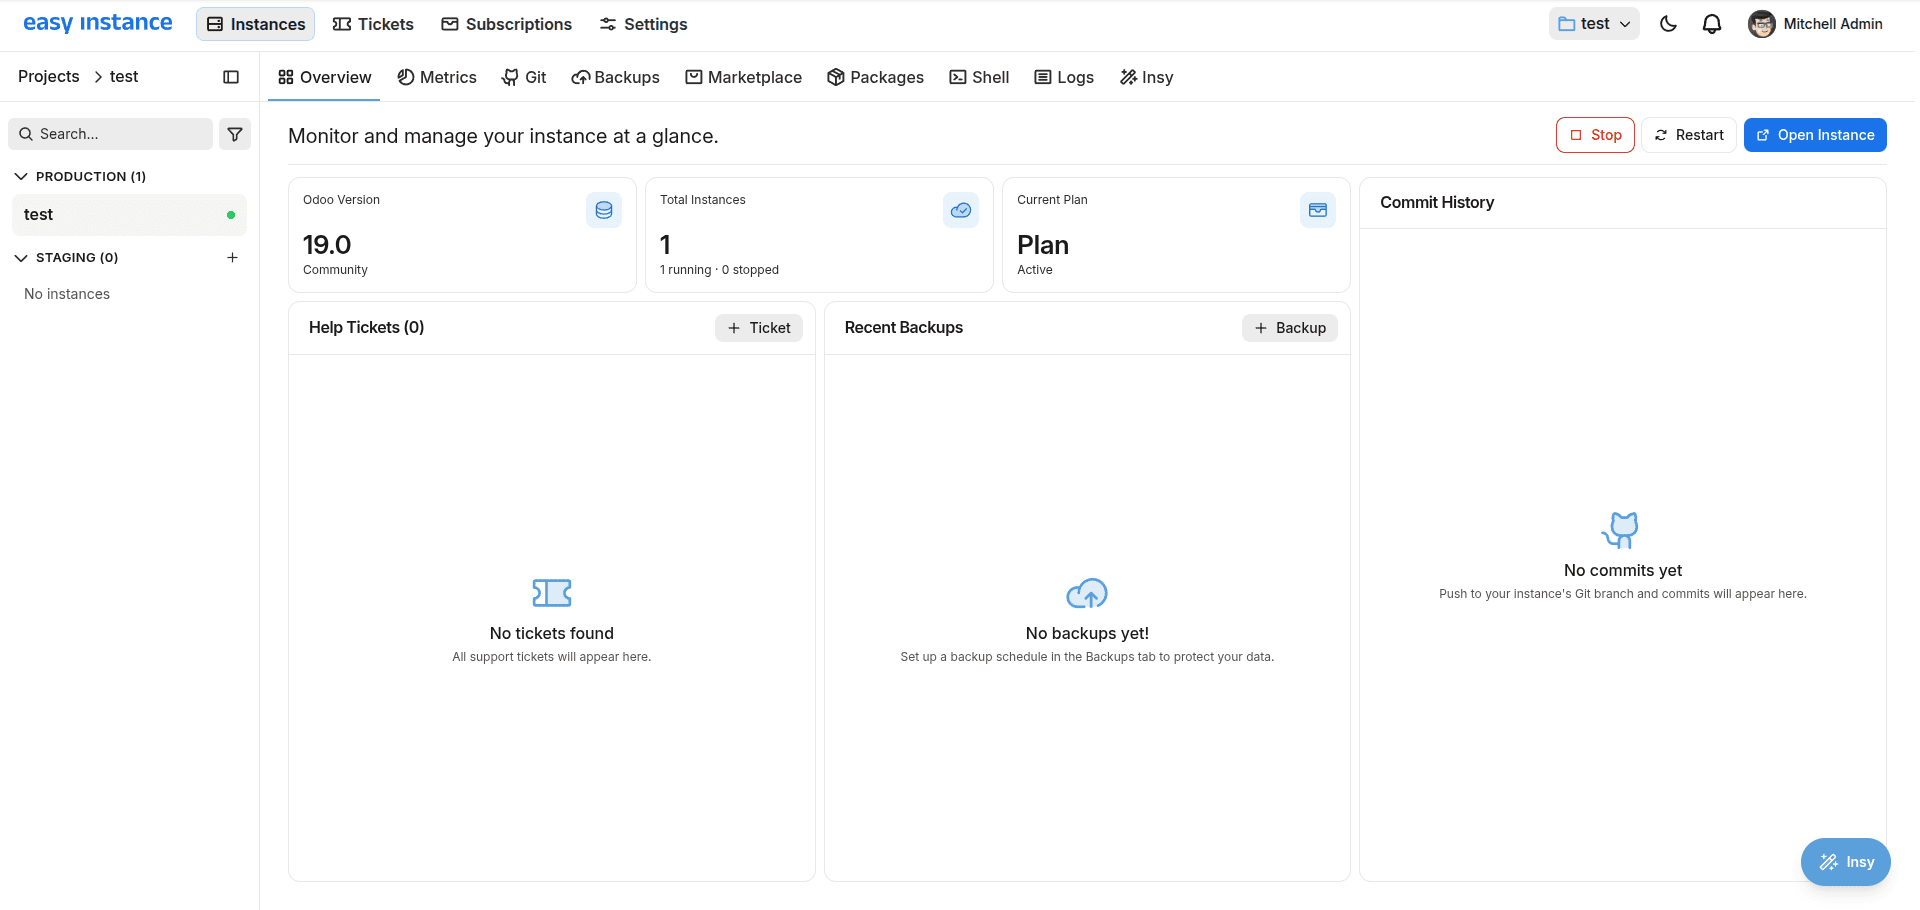
Task: Click the No backups cloud upload icon
Action: pyautogui.click(x=1087, y=593)
